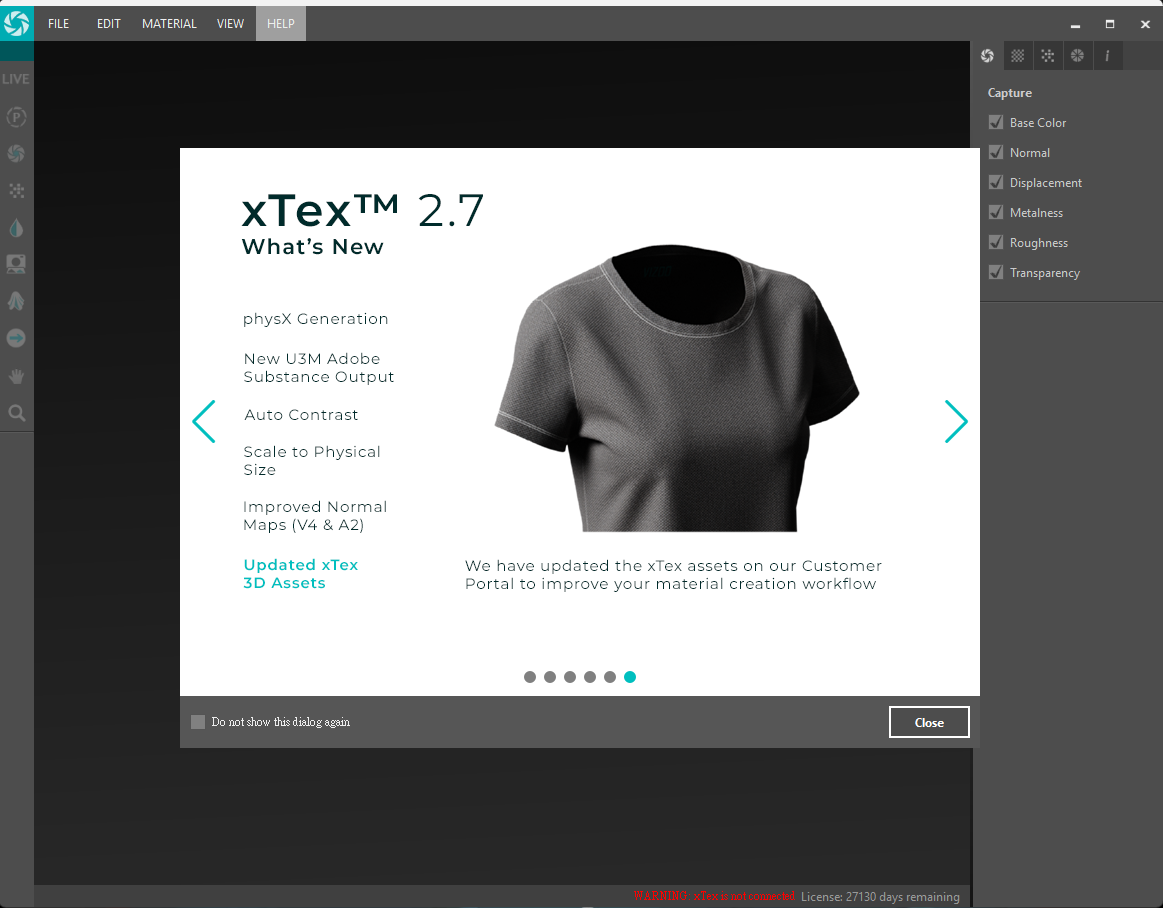This screenshot has width=1163, height=908.
Task: Toggle the Normal checkbox
Action: pyautogui.click(x=996, y=152)
